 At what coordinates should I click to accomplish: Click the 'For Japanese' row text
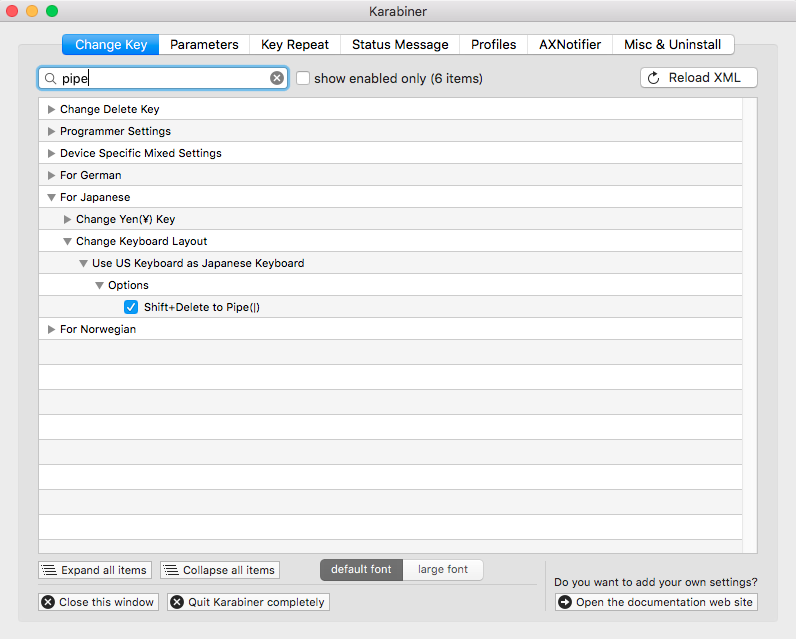(95, 197)
